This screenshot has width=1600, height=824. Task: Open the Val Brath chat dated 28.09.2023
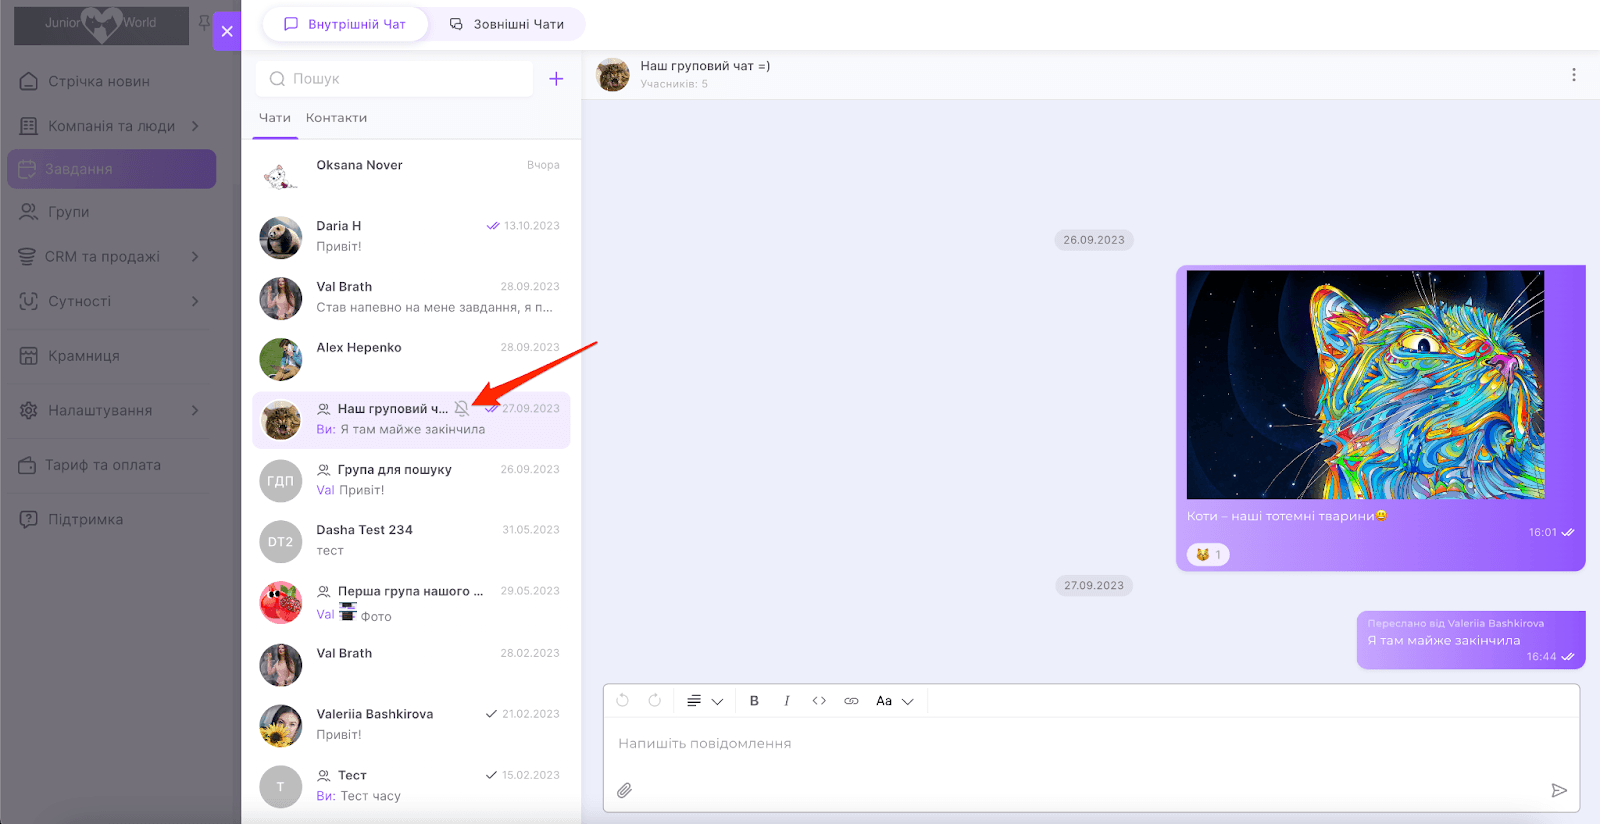pyautogui.click(x=411, y=298)
